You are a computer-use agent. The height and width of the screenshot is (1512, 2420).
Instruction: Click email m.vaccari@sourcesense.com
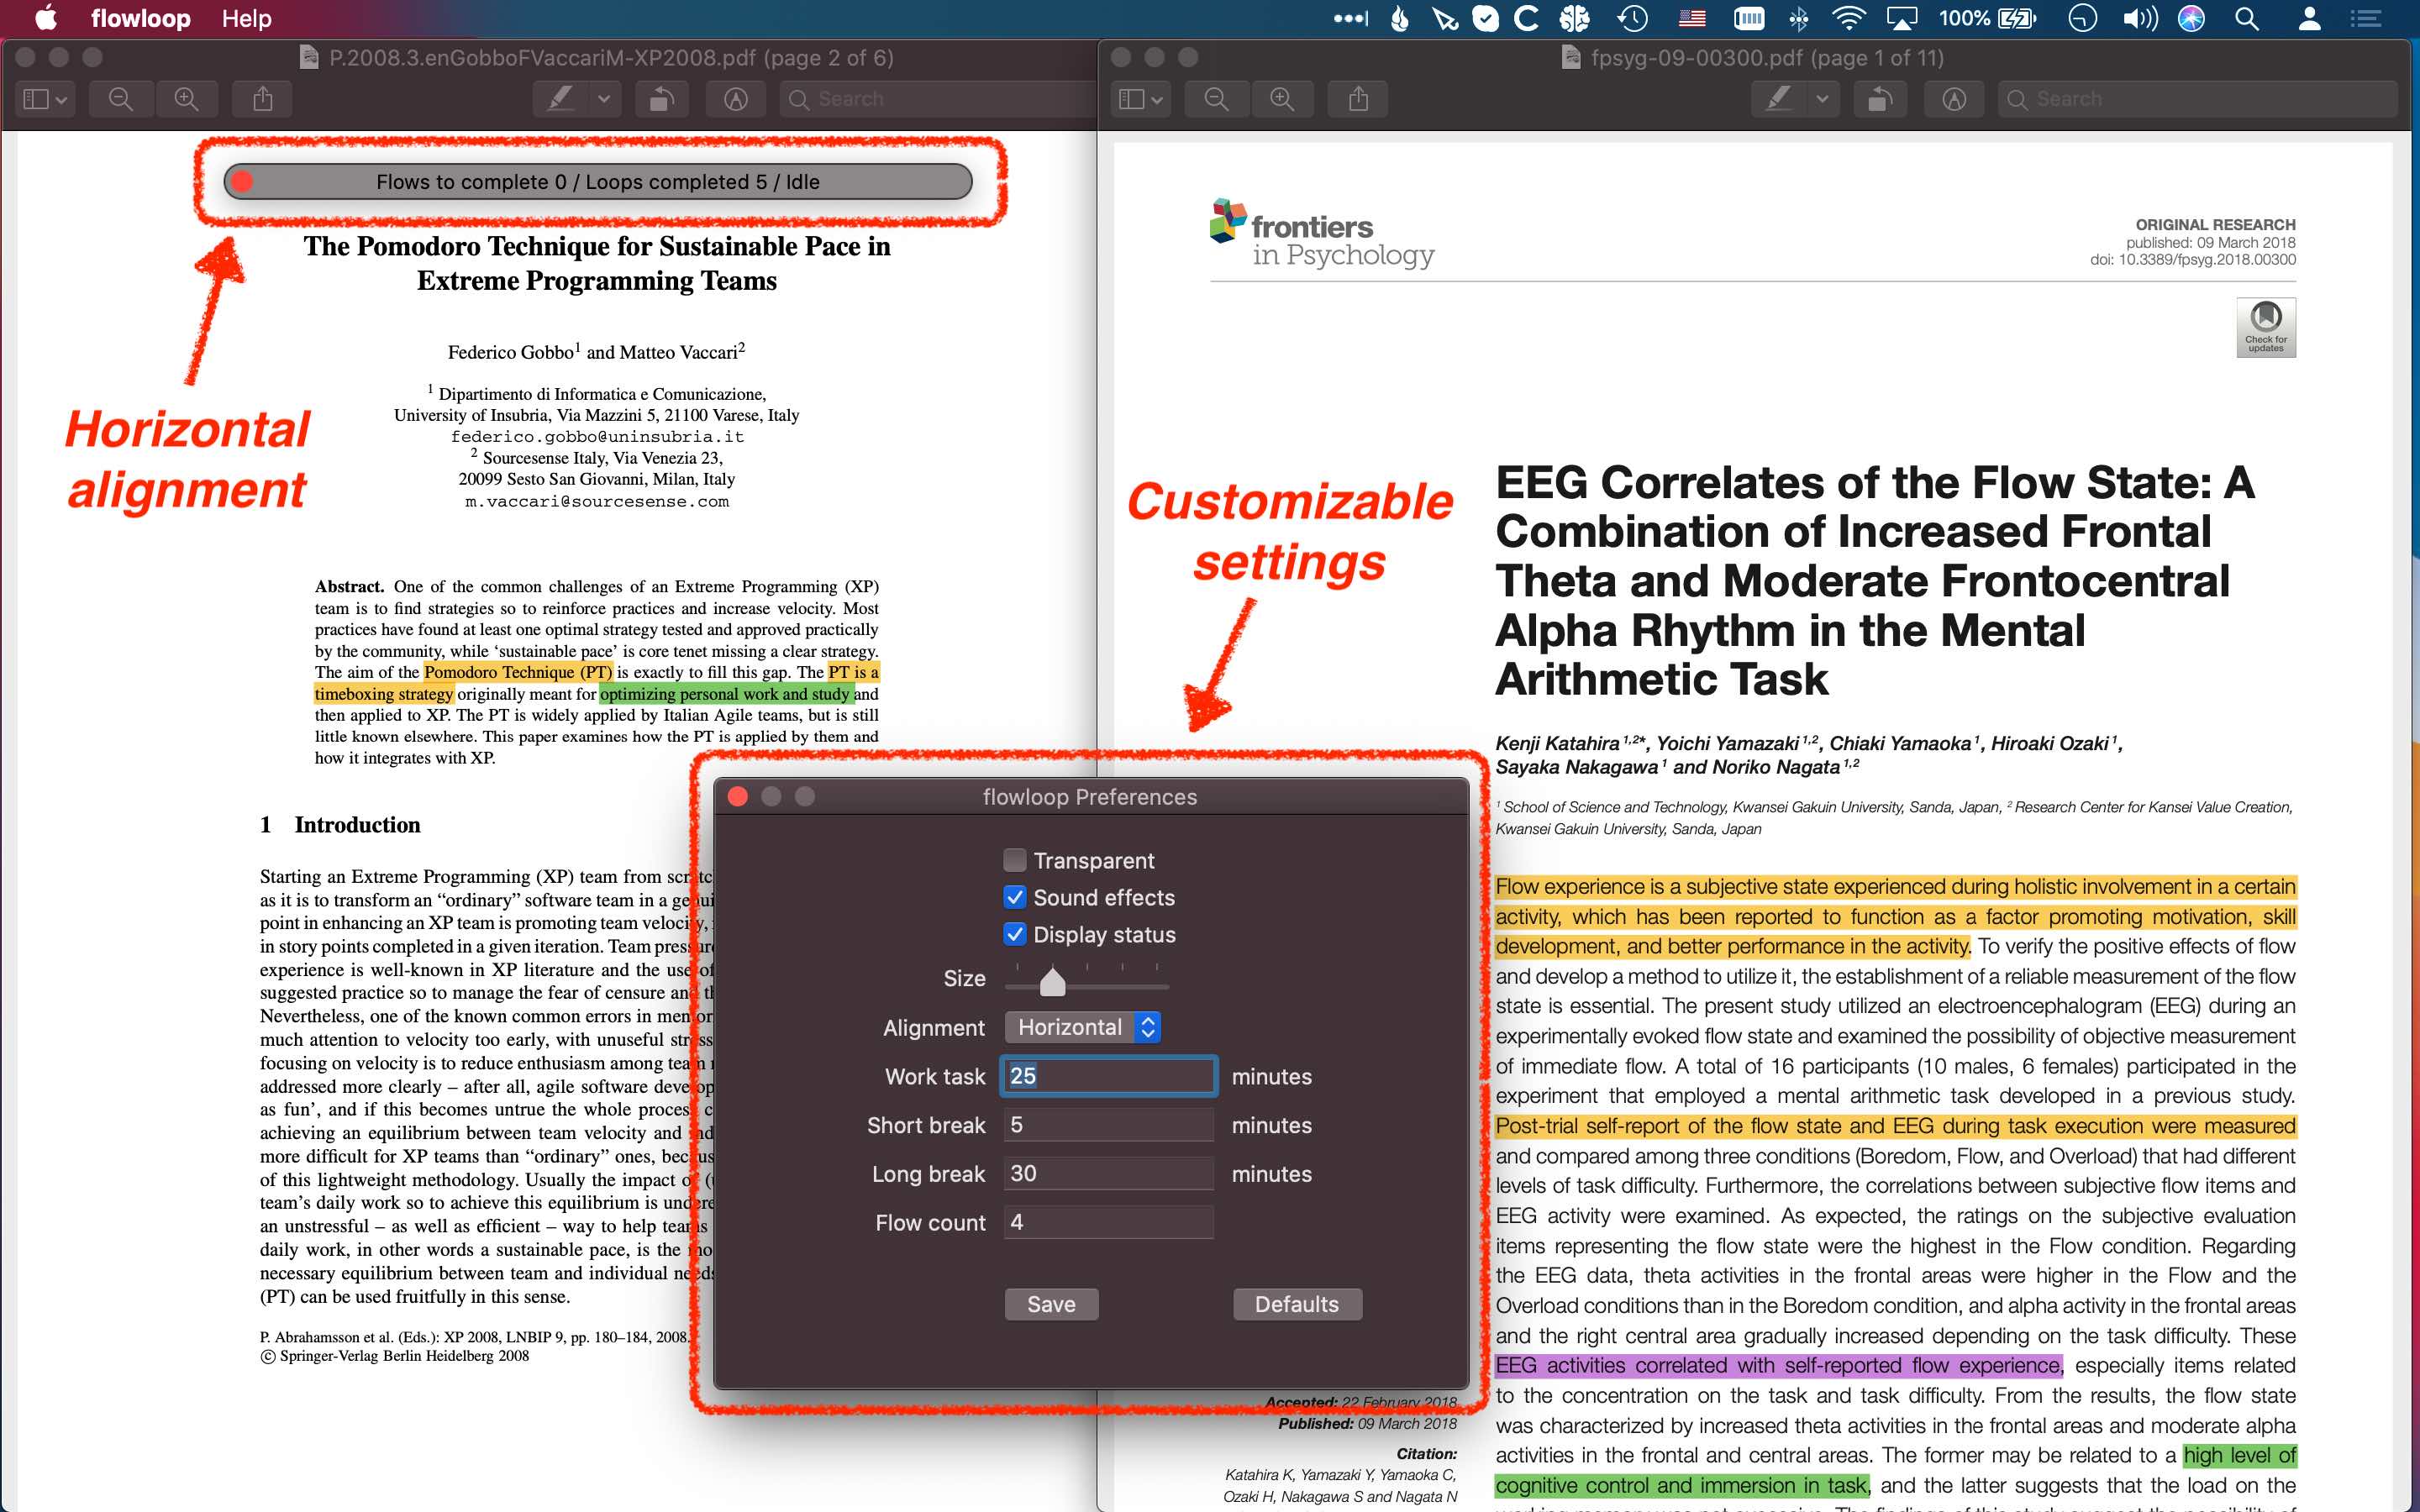point(597,501)
